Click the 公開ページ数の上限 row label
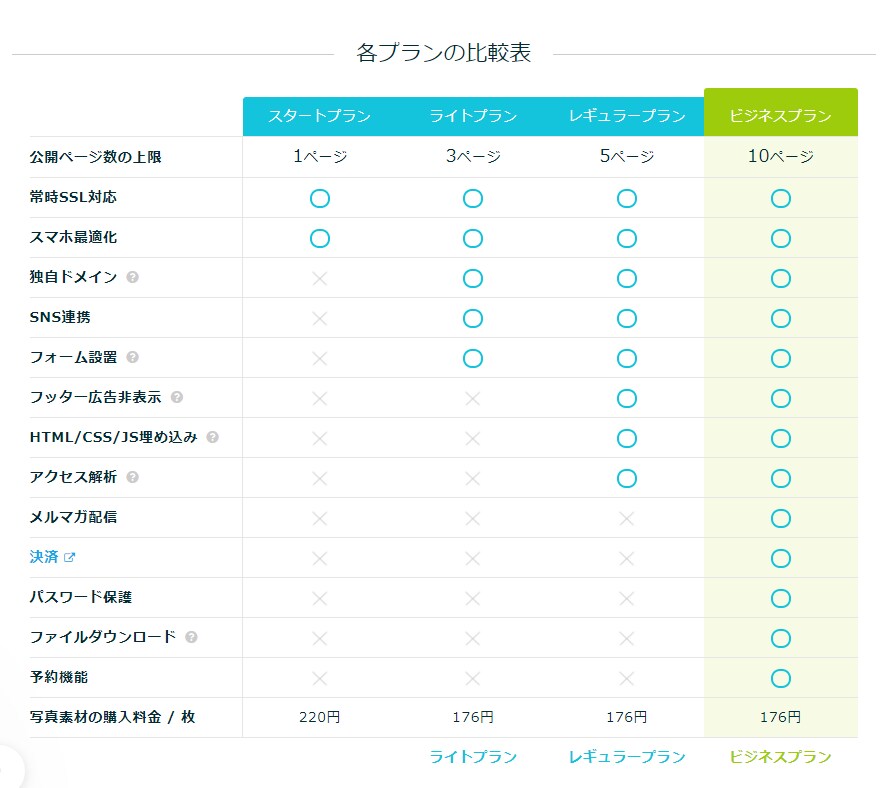The height and width of the screenshot is (788, 895). (95, 157)
